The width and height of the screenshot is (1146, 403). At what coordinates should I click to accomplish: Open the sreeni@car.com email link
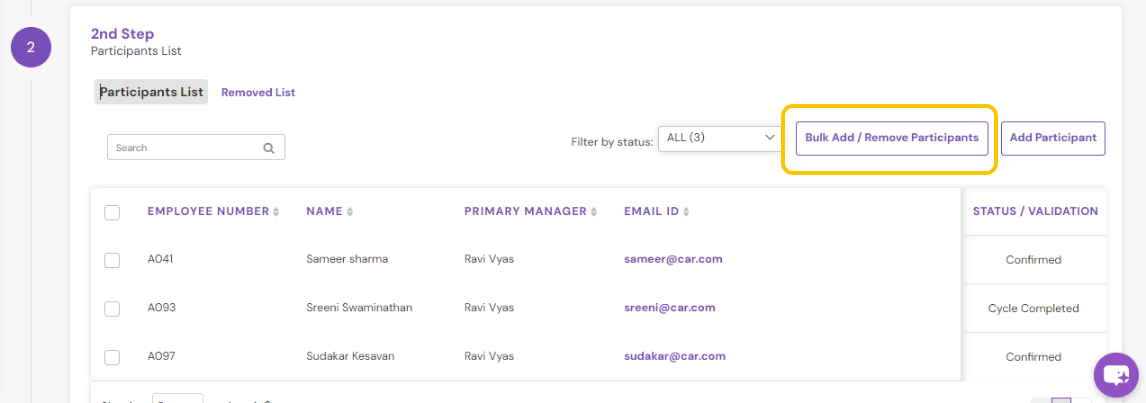pos(669,307)
